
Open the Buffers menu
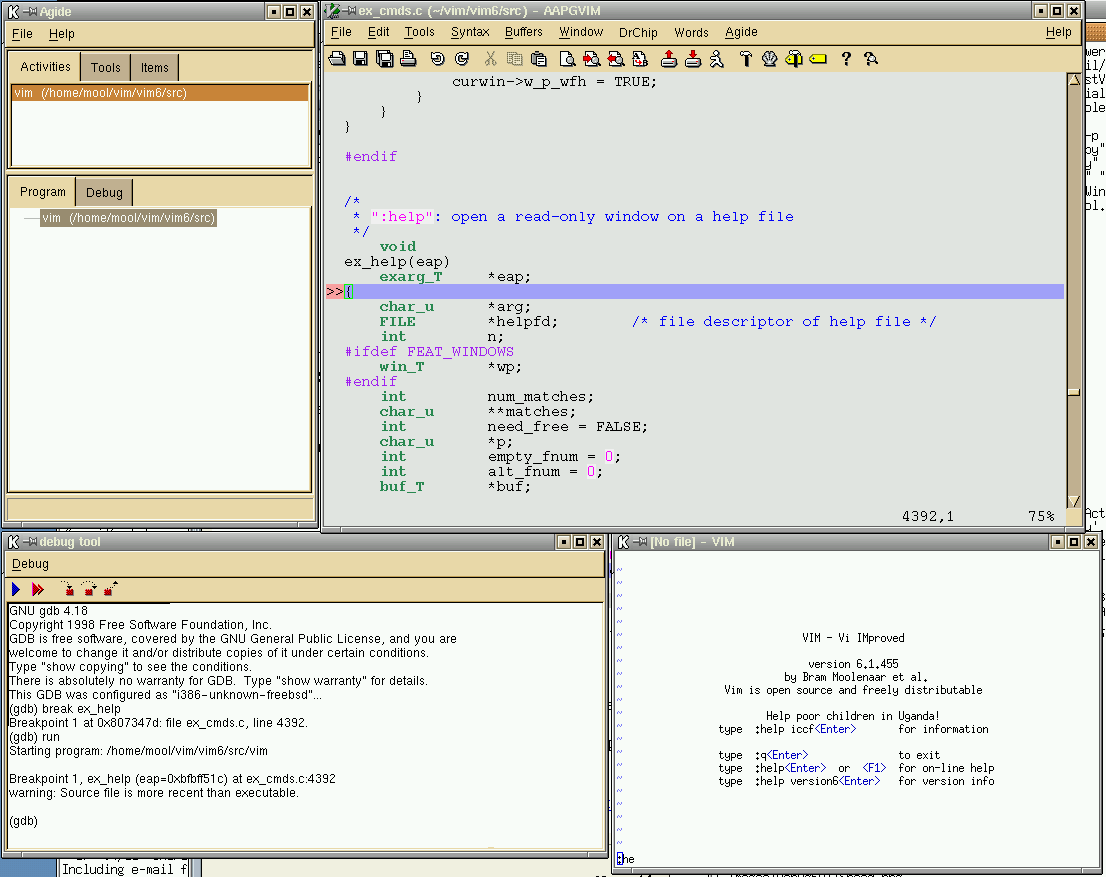click(x=524, y=32)
